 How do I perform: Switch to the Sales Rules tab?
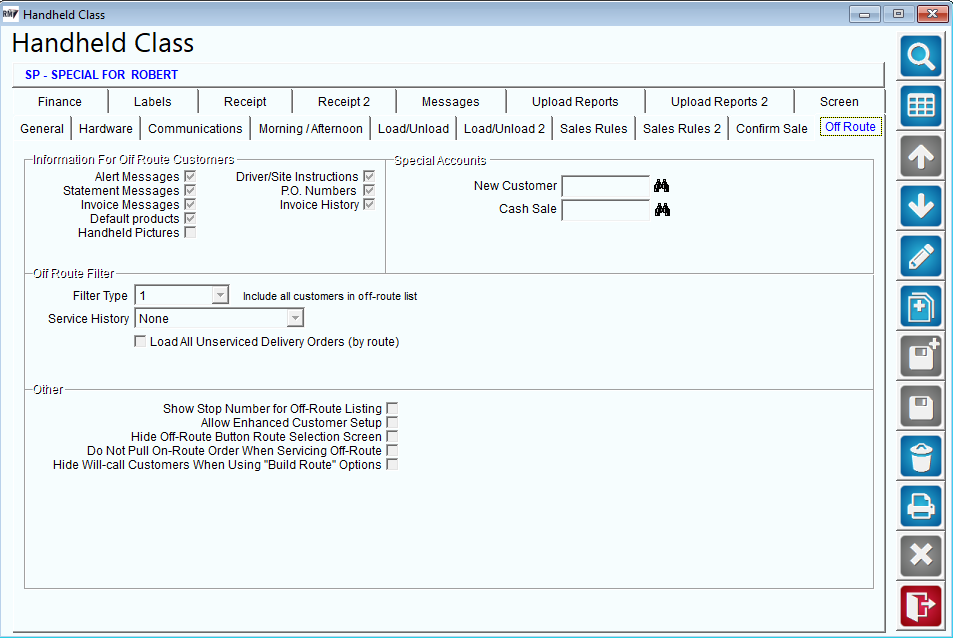click(593, 129)
